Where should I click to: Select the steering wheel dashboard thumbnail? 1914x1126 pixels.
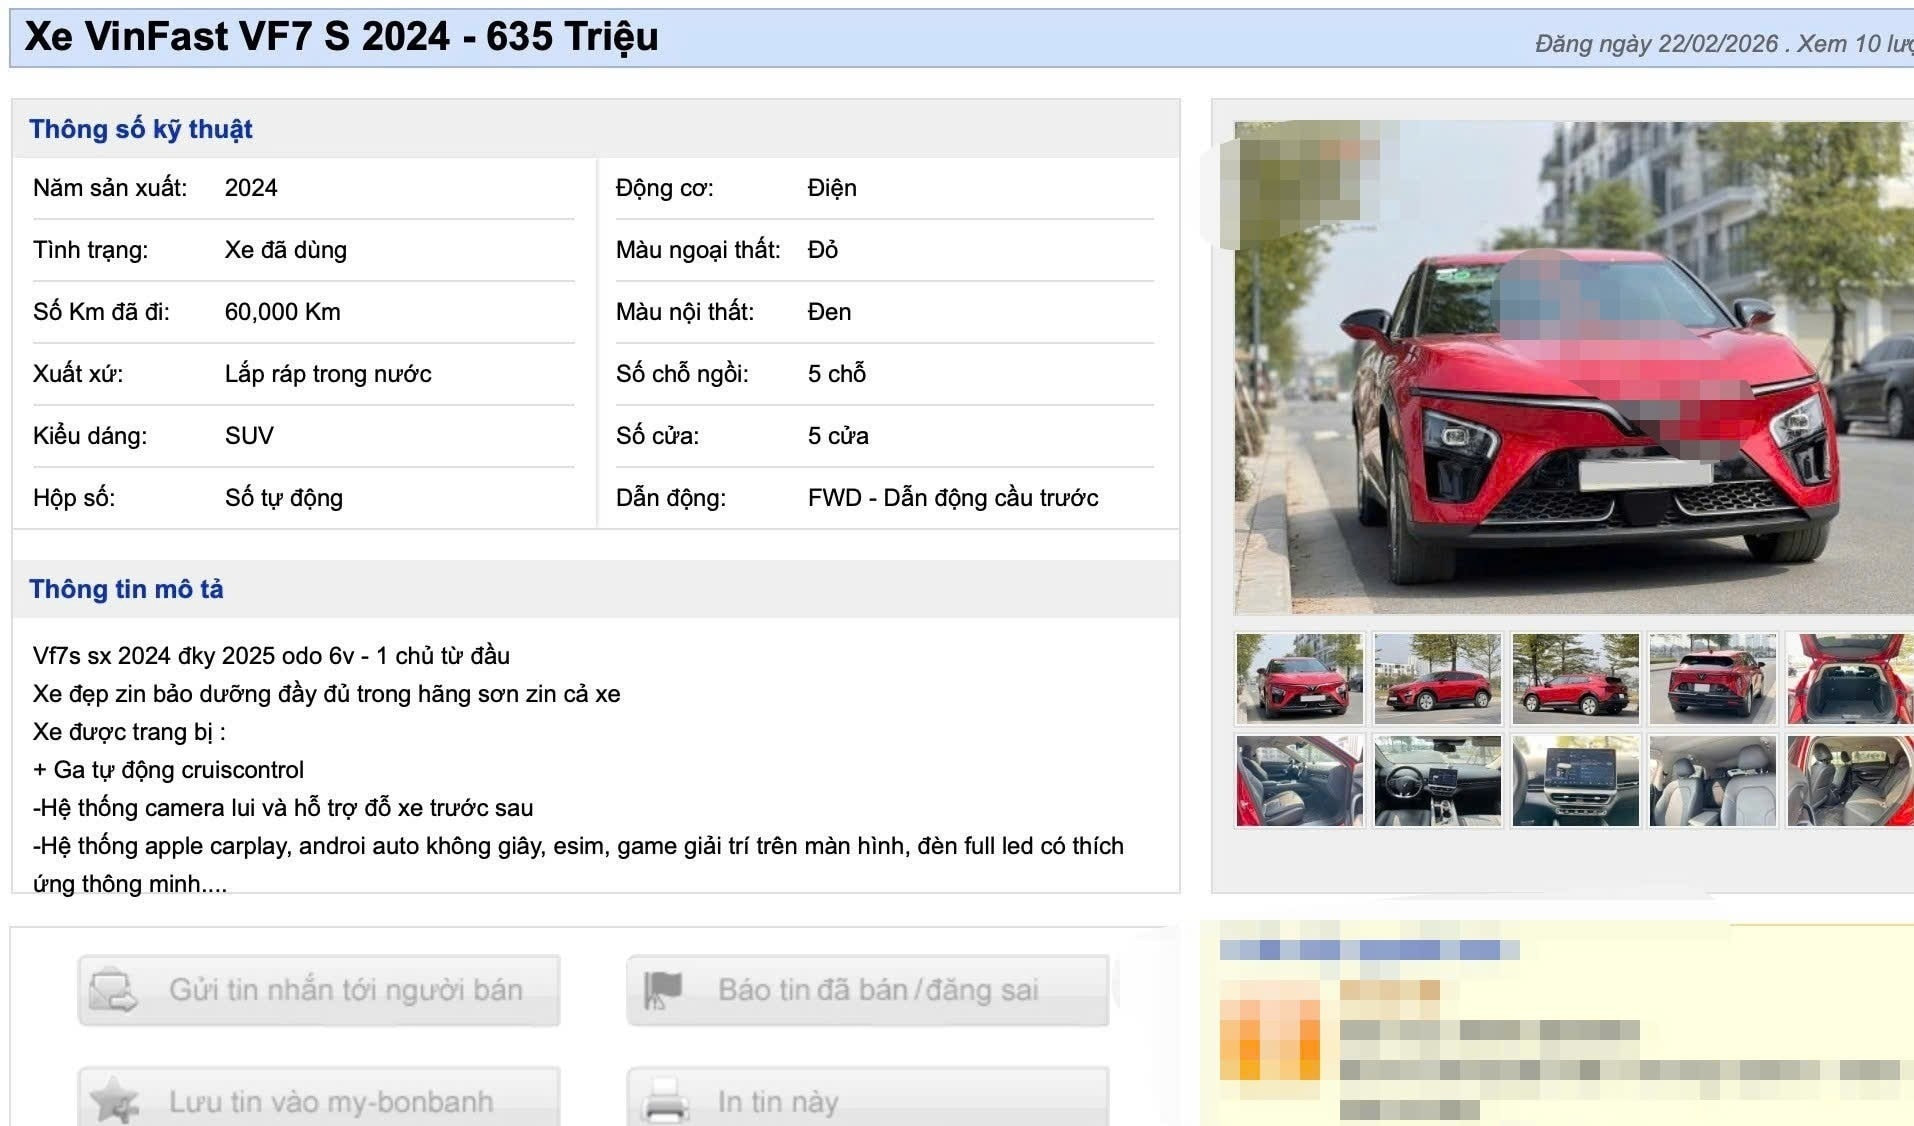coord(1437,781)
